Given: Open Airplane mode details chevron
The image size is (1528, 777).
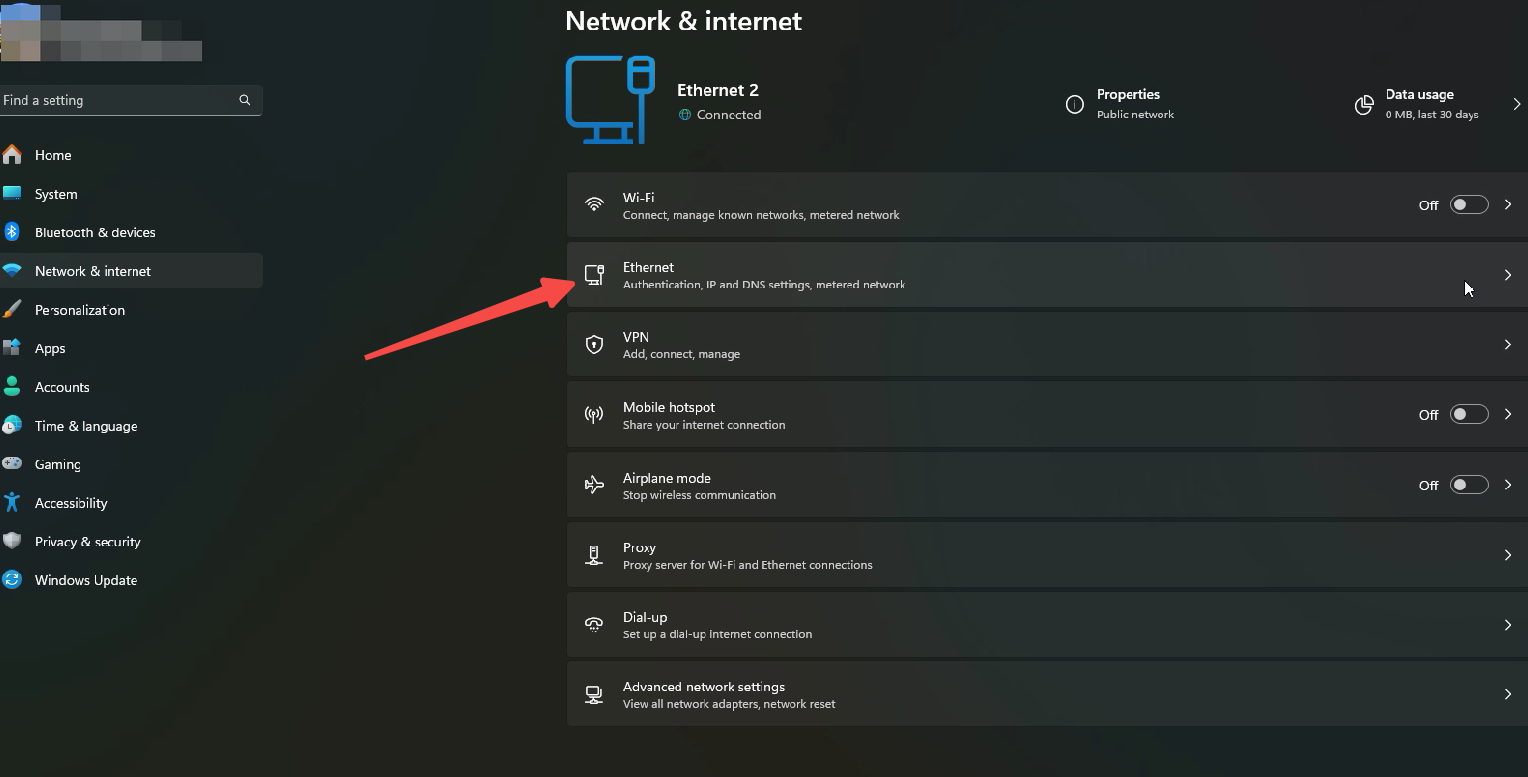Looking at the screenshot, I should (1508, 485).
